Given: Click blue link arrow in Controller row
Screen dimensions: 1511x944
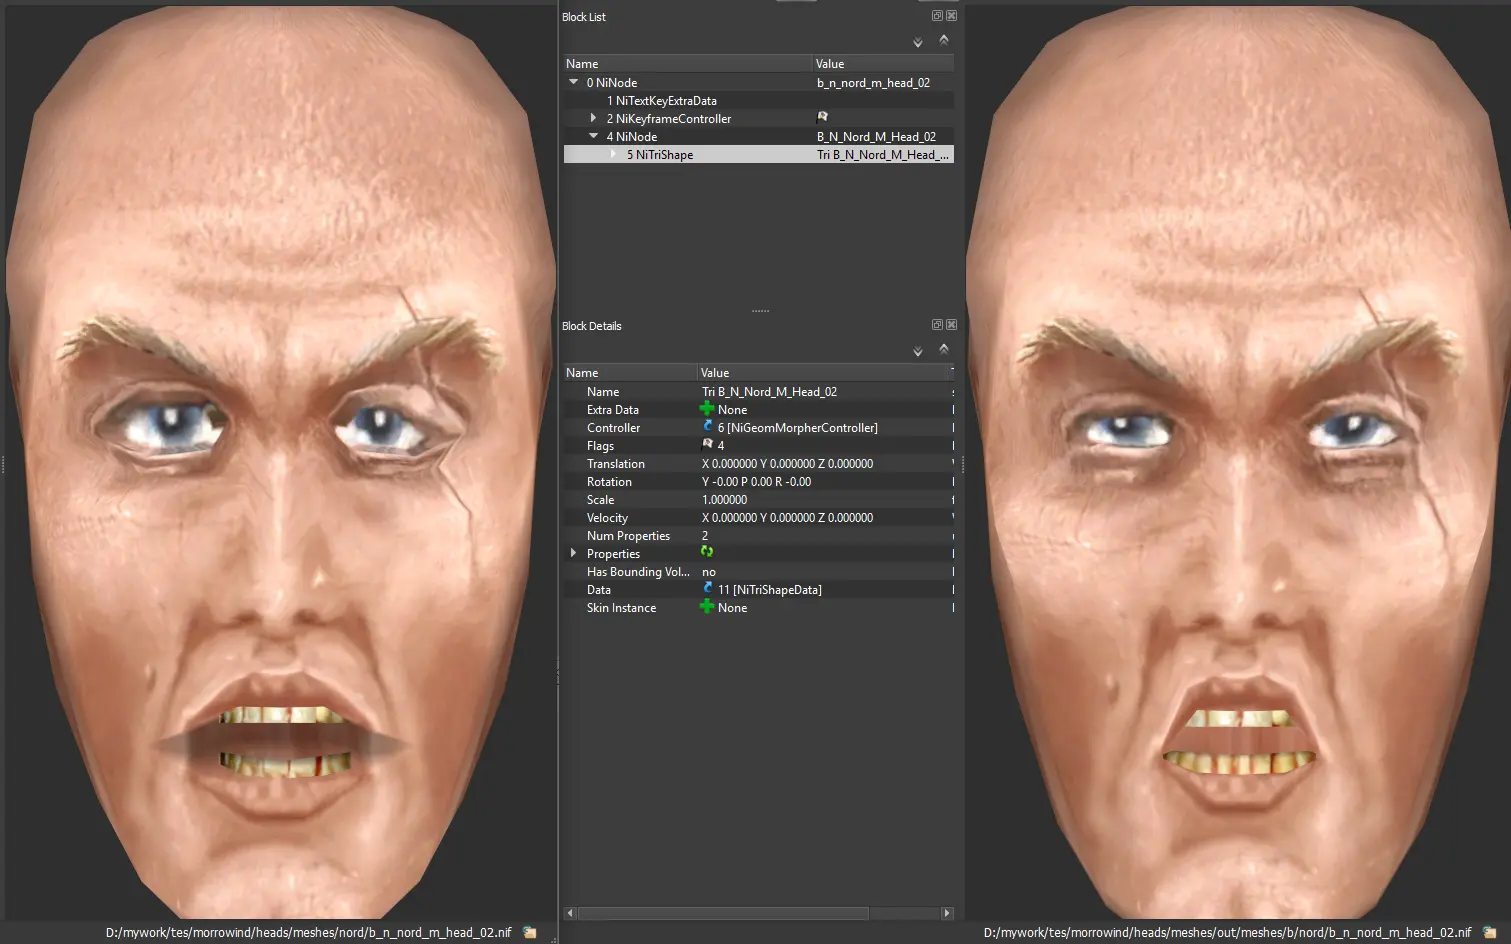Looking at the screenshot, I should [708, 426].
